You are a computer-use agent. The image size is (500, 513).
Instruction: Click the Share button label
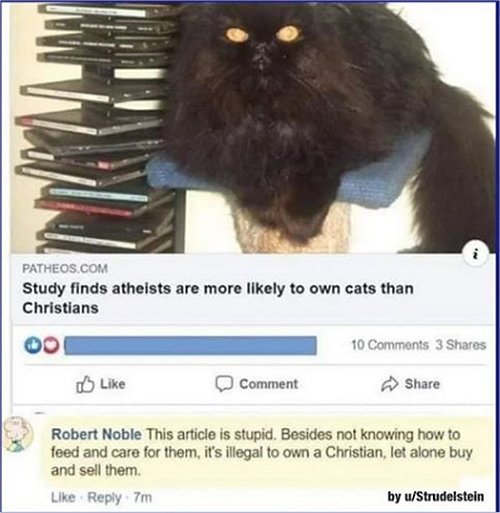tap(422, 384)
